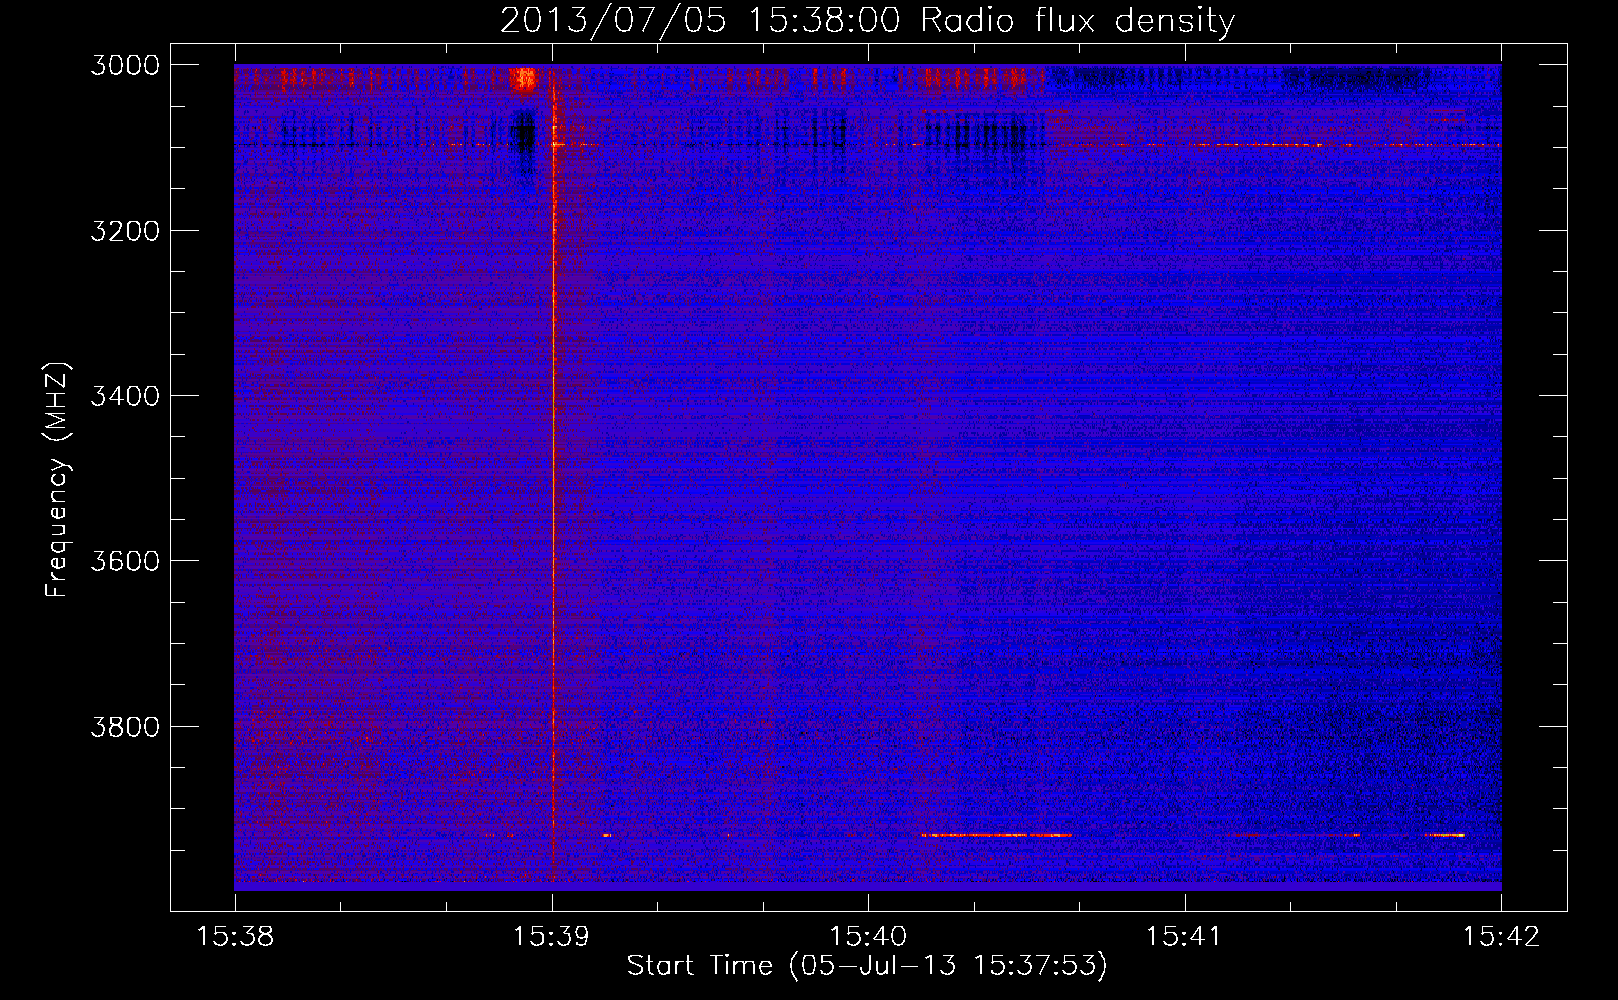
Task: Click the 15:38 time tick label
Action: pyautogui.click(x=235, y=936)
